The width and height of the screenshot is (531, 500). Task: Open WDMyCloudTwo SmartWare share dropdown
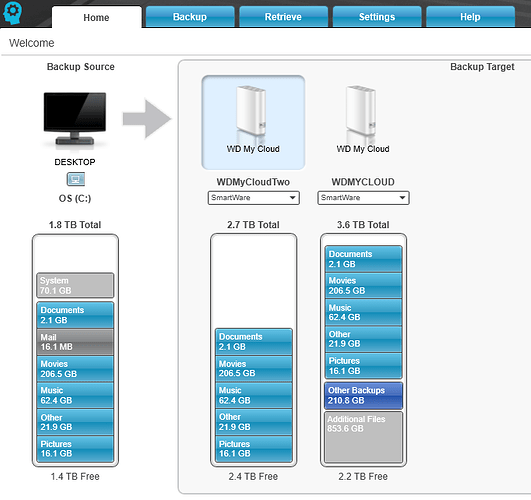tap(254, 198)
